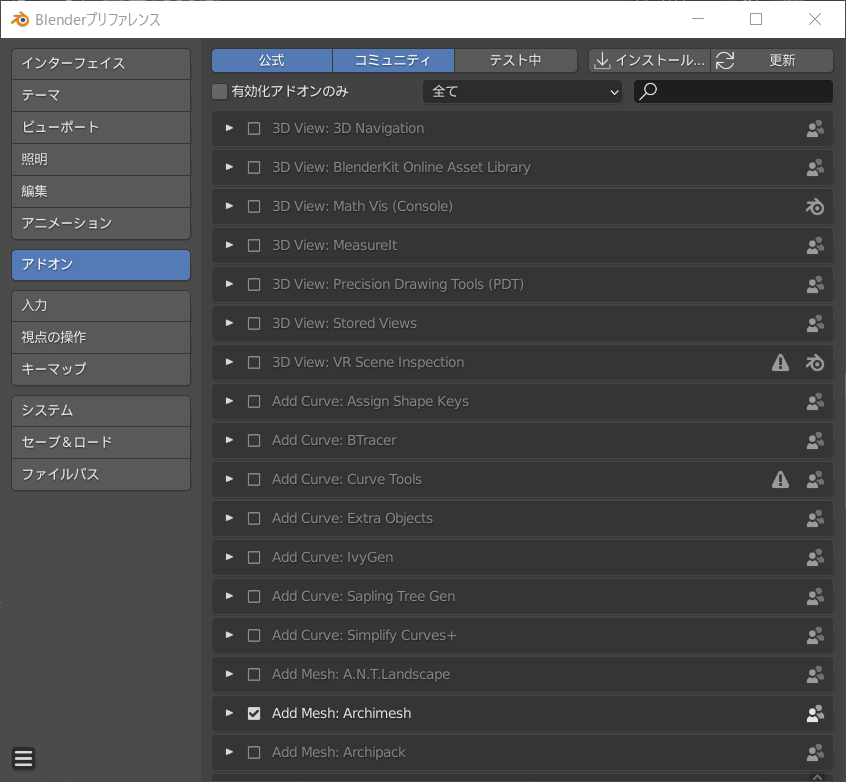Viewport: 846px width, 782px height.
Task: Click warning triangle on VR Scene Inspection row
Action: [x=780, y=362]
